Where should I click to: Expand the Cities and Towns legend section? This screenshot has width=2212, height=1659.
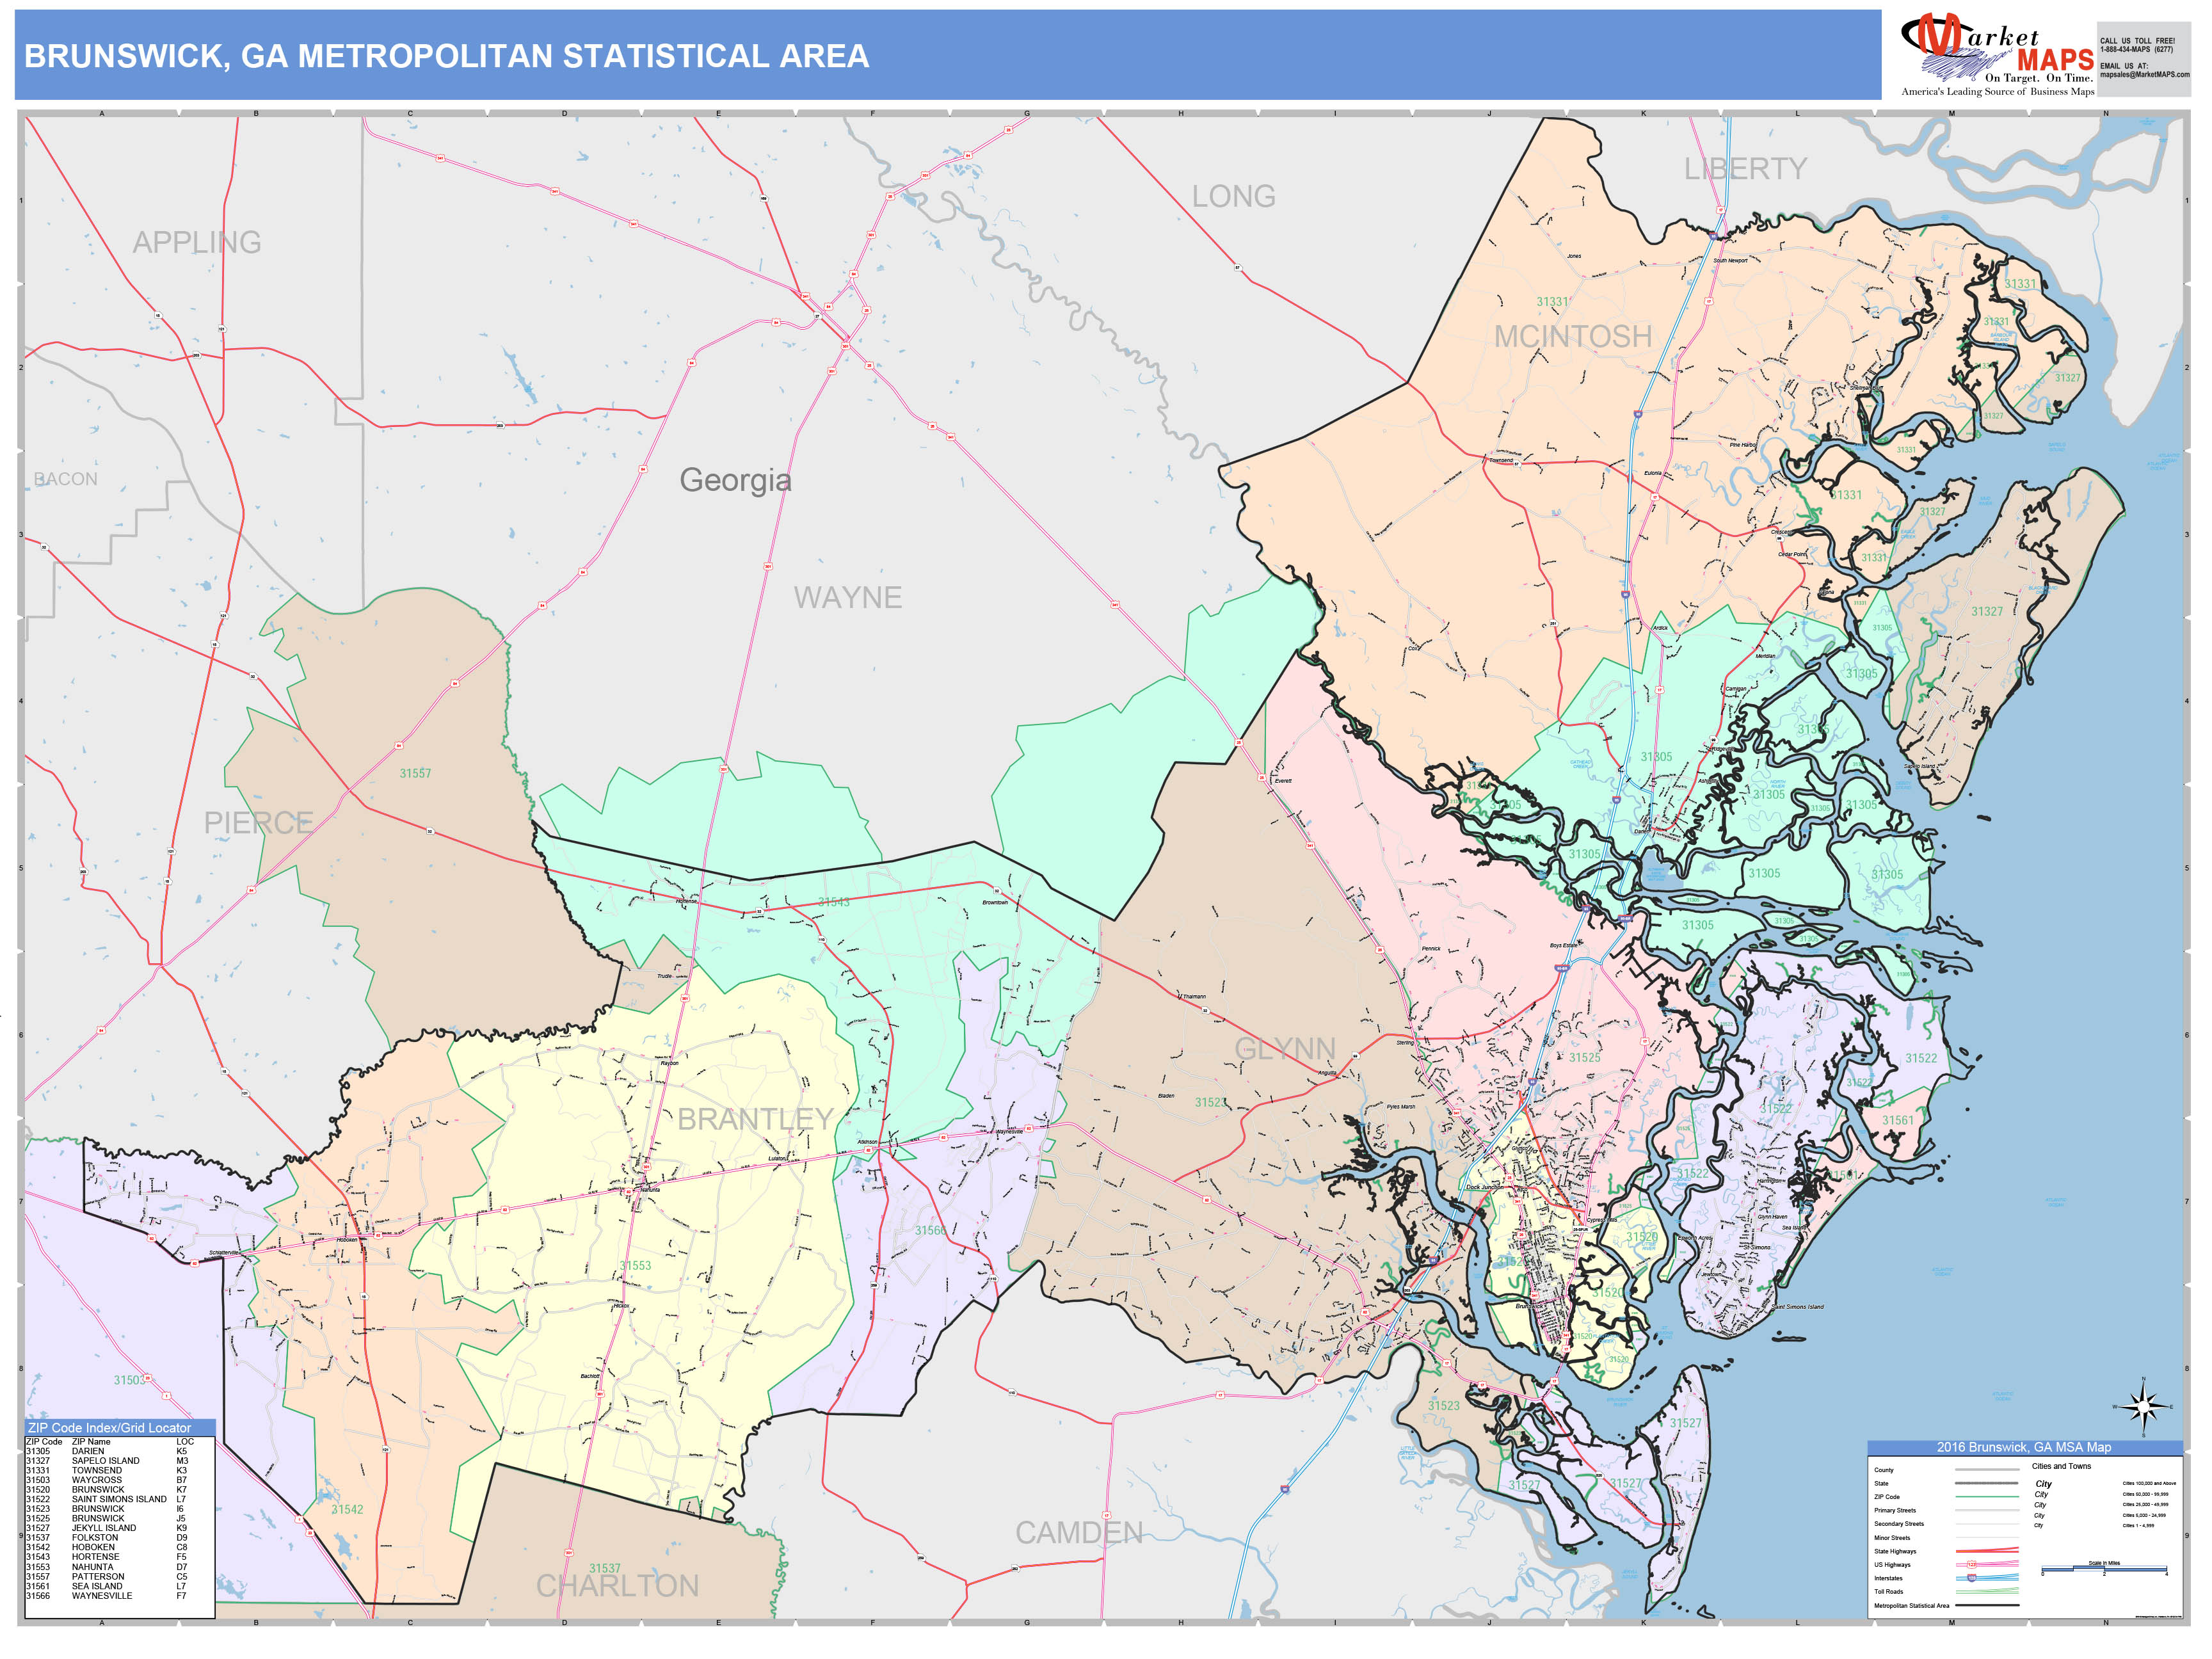tap(2062, 1466)
